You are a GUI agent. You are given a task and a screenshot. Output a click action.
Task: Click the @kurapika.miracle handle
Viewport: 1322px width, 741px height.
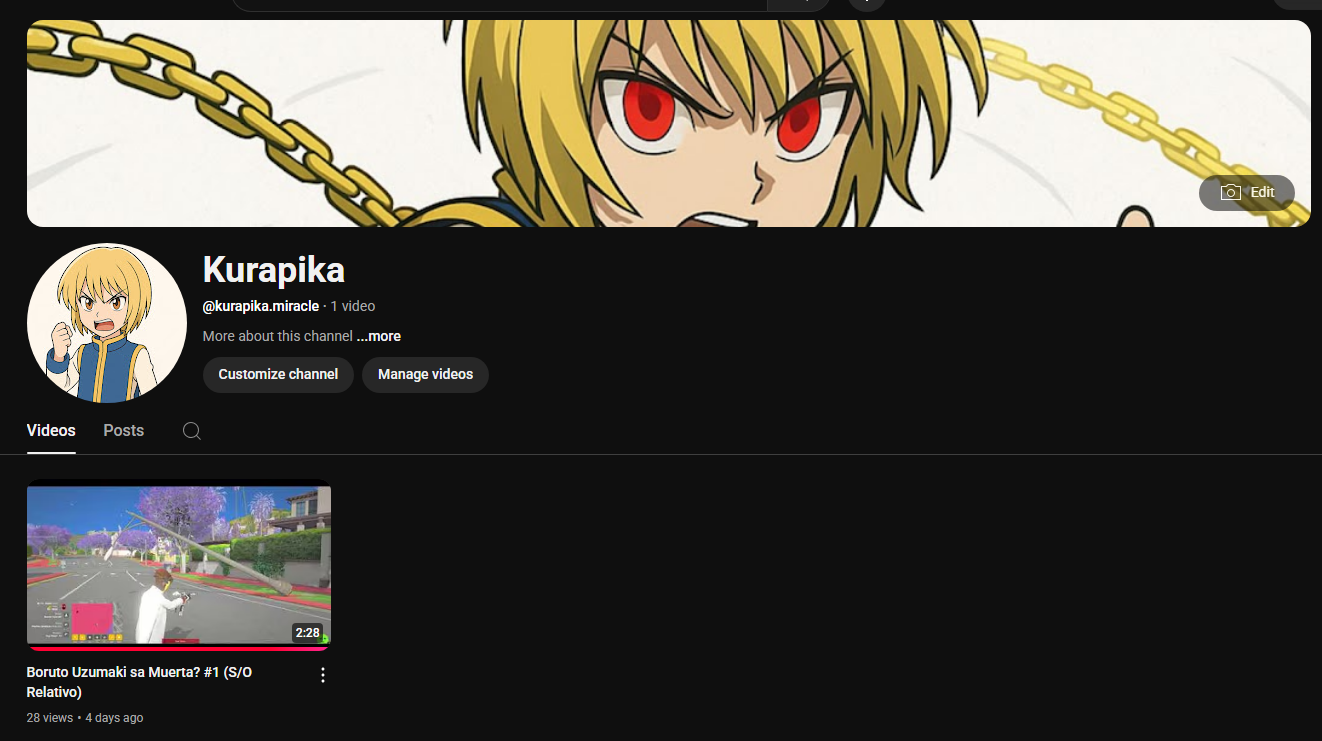(x=261, y=306)
